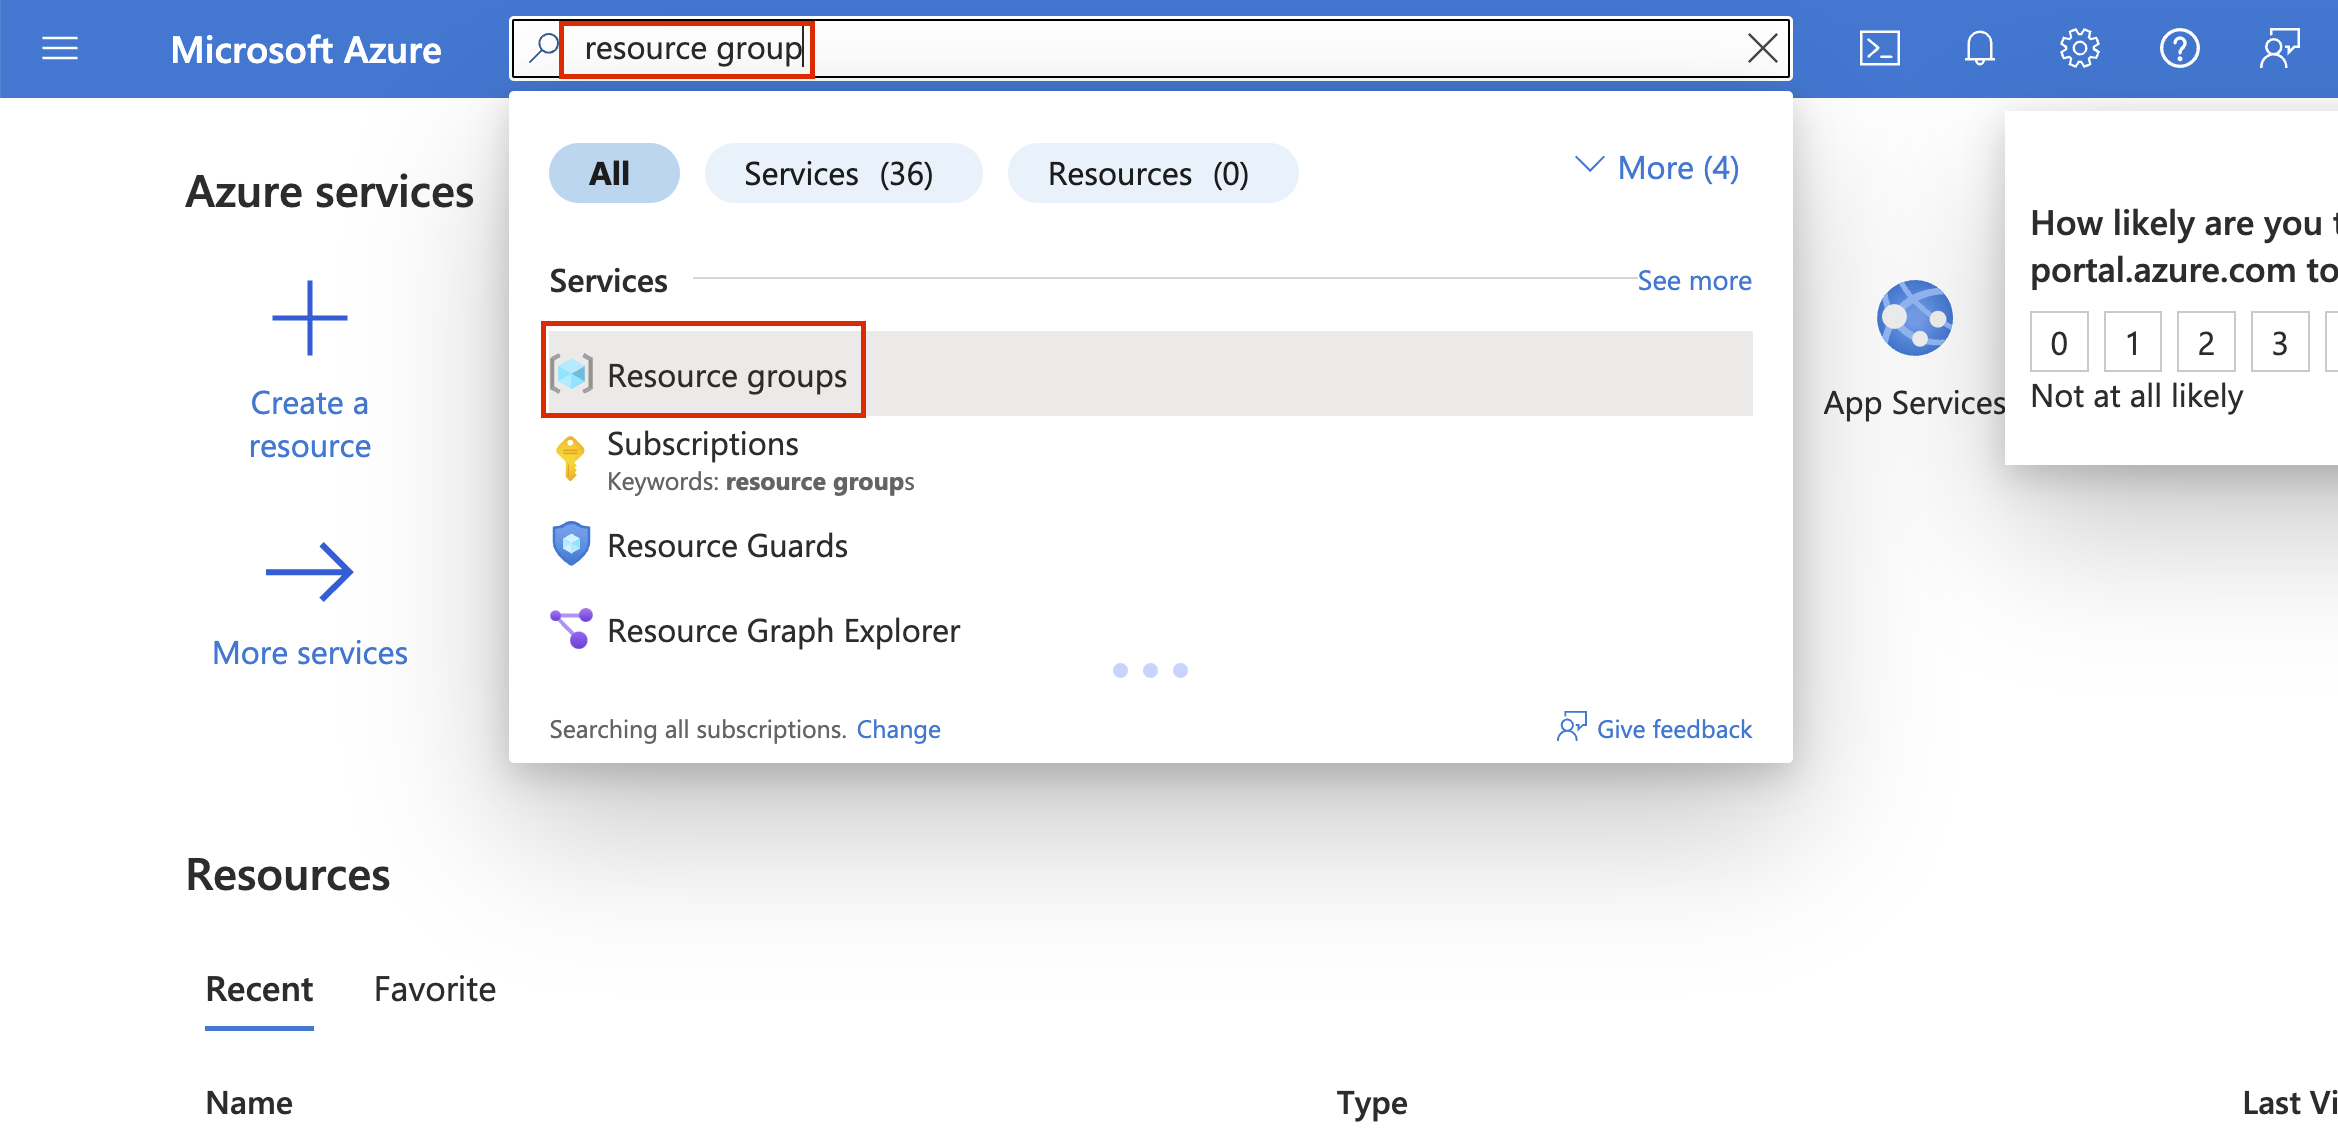2338x1140 pixels.
Task: Select Resource groups search result
Action: 726,375
